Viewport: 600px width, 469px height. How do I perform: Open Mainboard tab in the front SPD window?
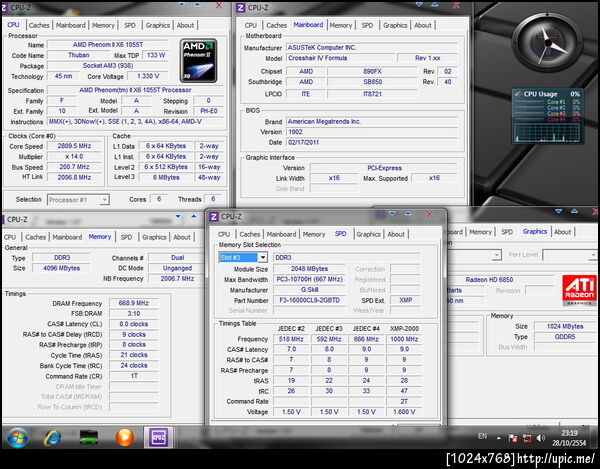[x=281, y=234]
